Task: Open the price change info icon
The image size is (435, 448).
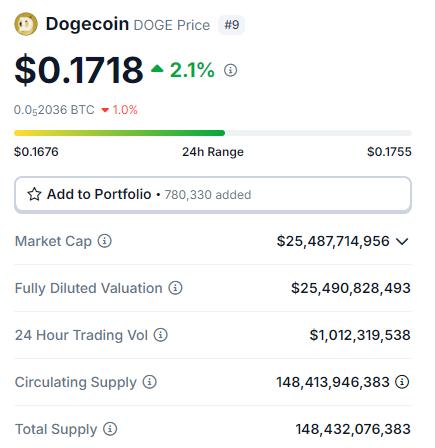Action: coord(230,70)
